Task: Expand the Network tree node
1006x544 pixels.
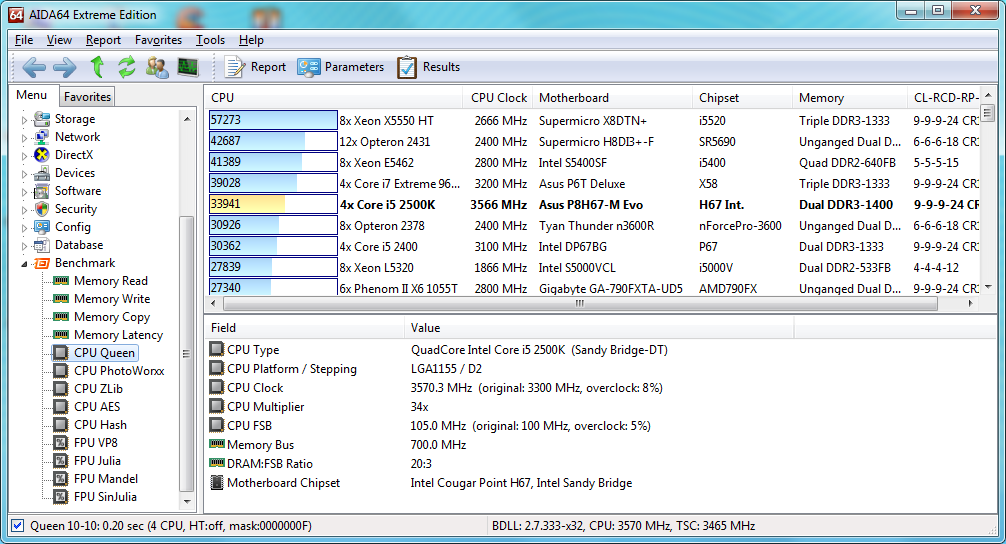Action: (24, 137)
